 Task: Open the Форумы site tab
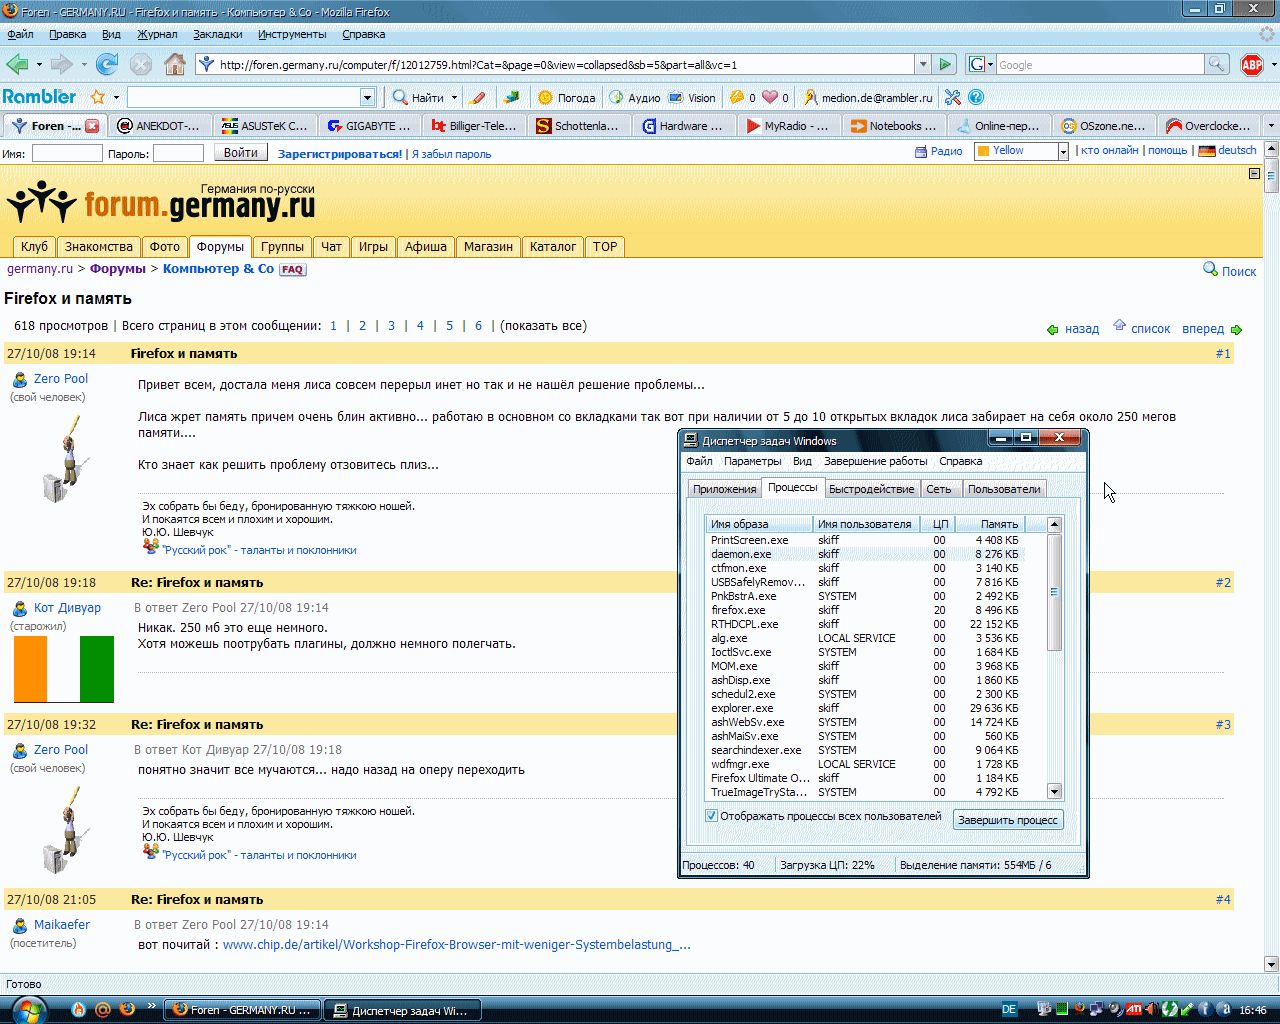click(x=220, y=246)
